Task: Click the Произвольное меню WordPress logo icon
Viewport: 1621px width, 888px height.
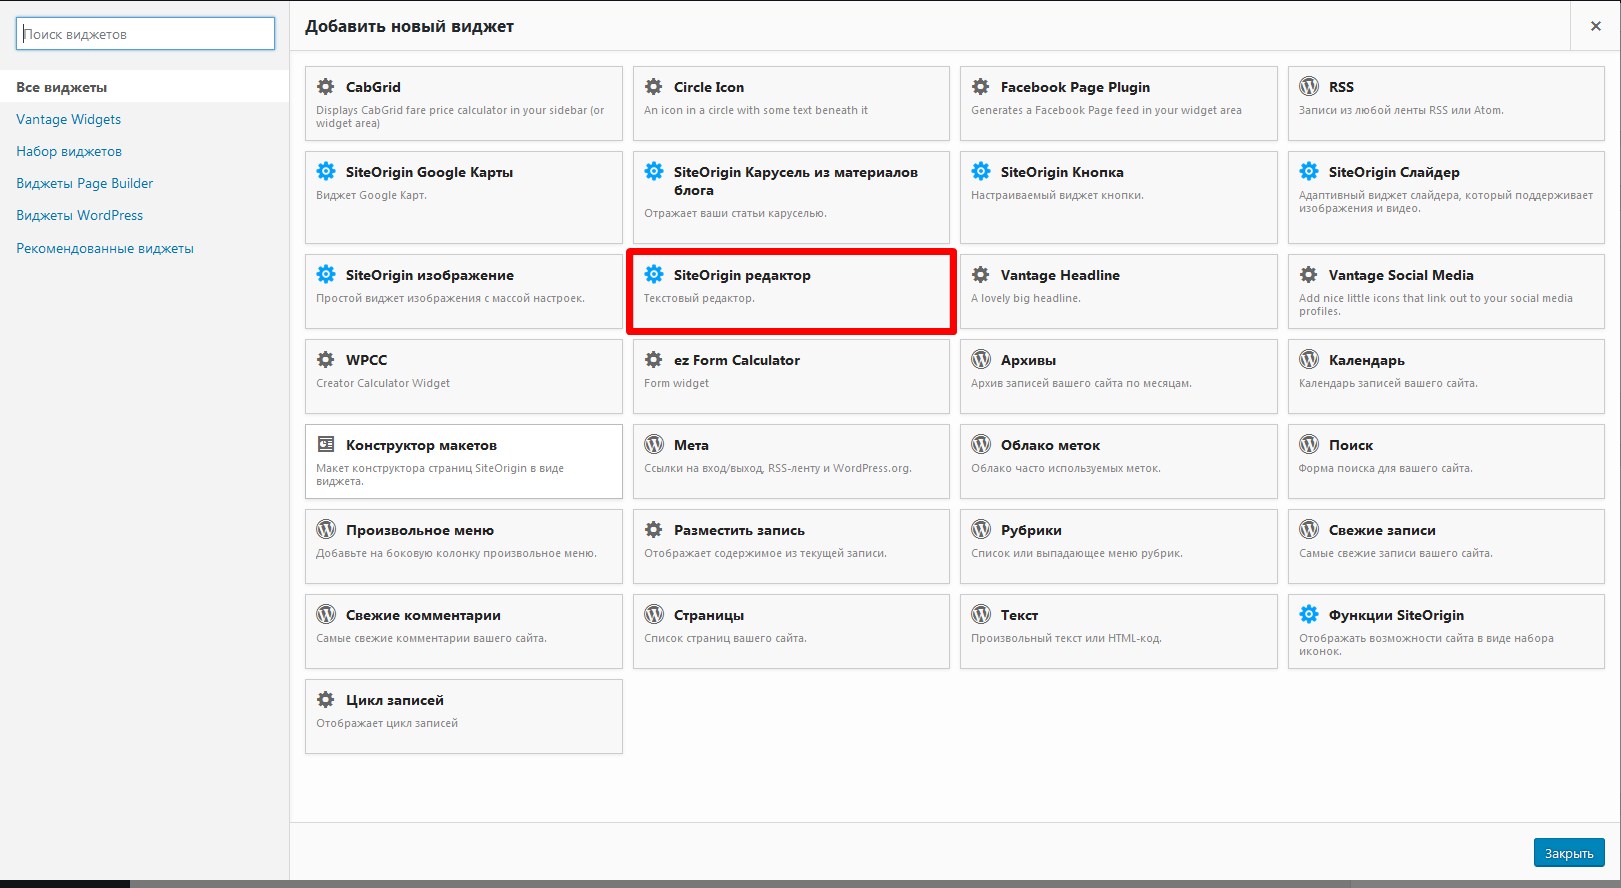Action: pos(326,530)
